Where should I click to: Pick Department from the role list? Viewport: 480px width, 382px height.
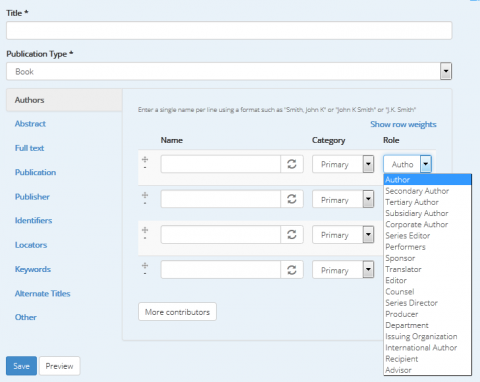point(427,325)
